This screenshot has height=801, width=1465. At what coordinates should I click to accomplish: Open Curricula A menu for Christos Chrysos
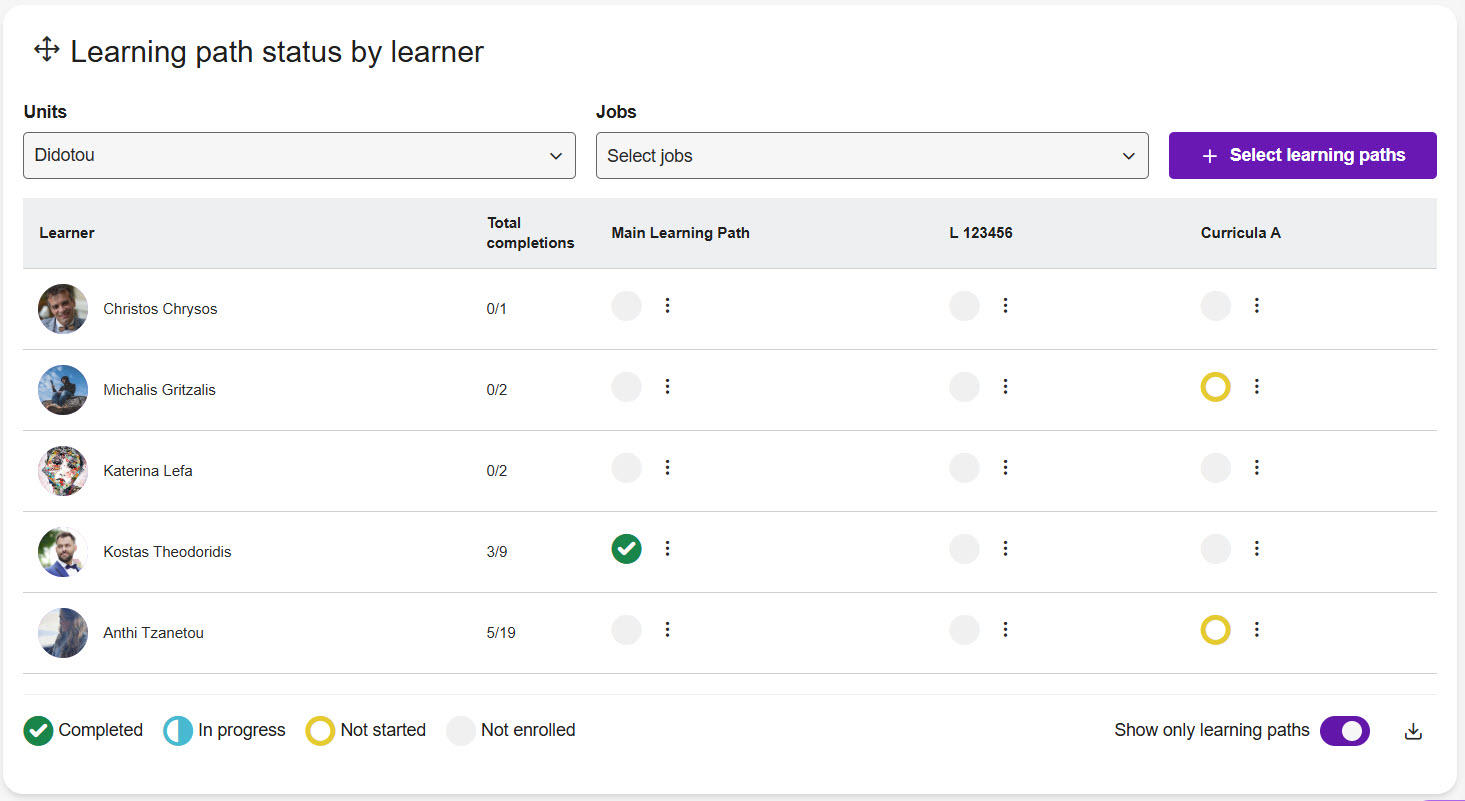click(1257, 306)
